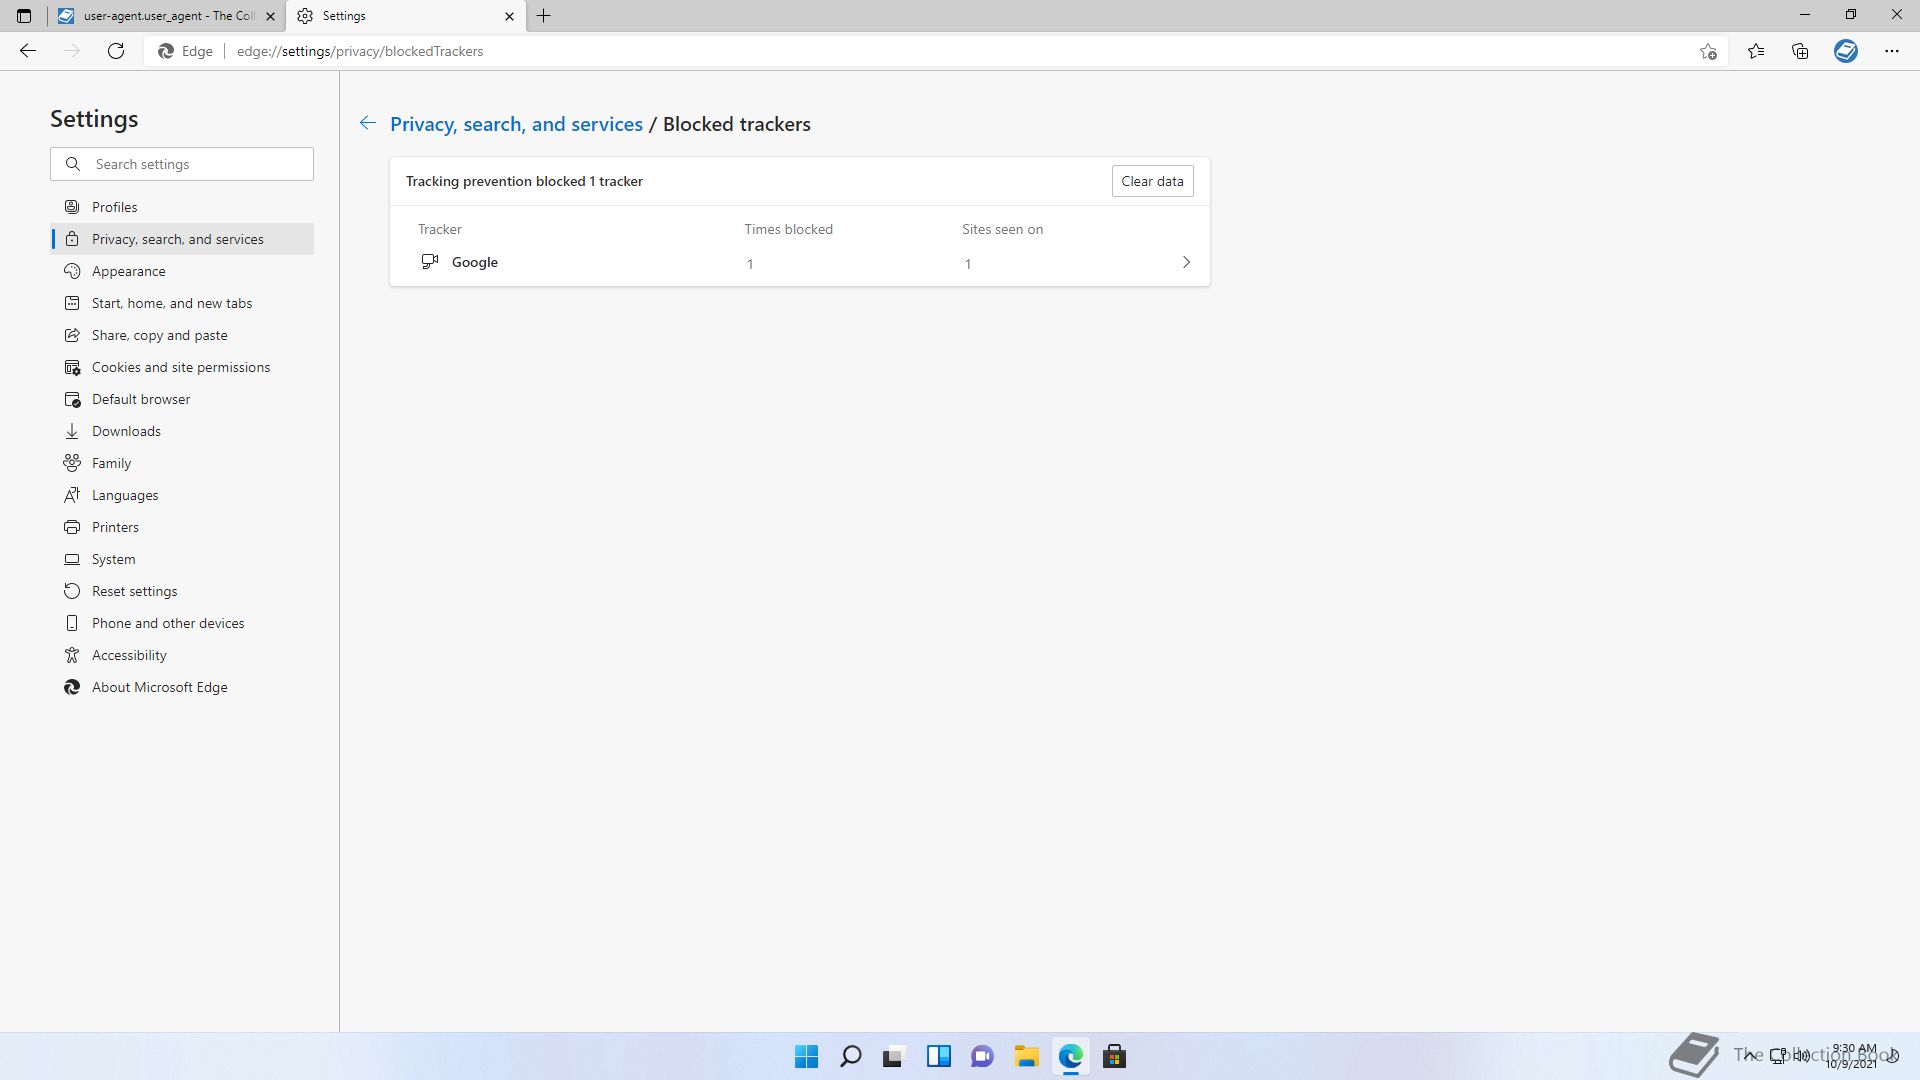The height and width of the screenshot is (1080, 1920).
Task: Open About Microsoft Edge
Action: 182,687
